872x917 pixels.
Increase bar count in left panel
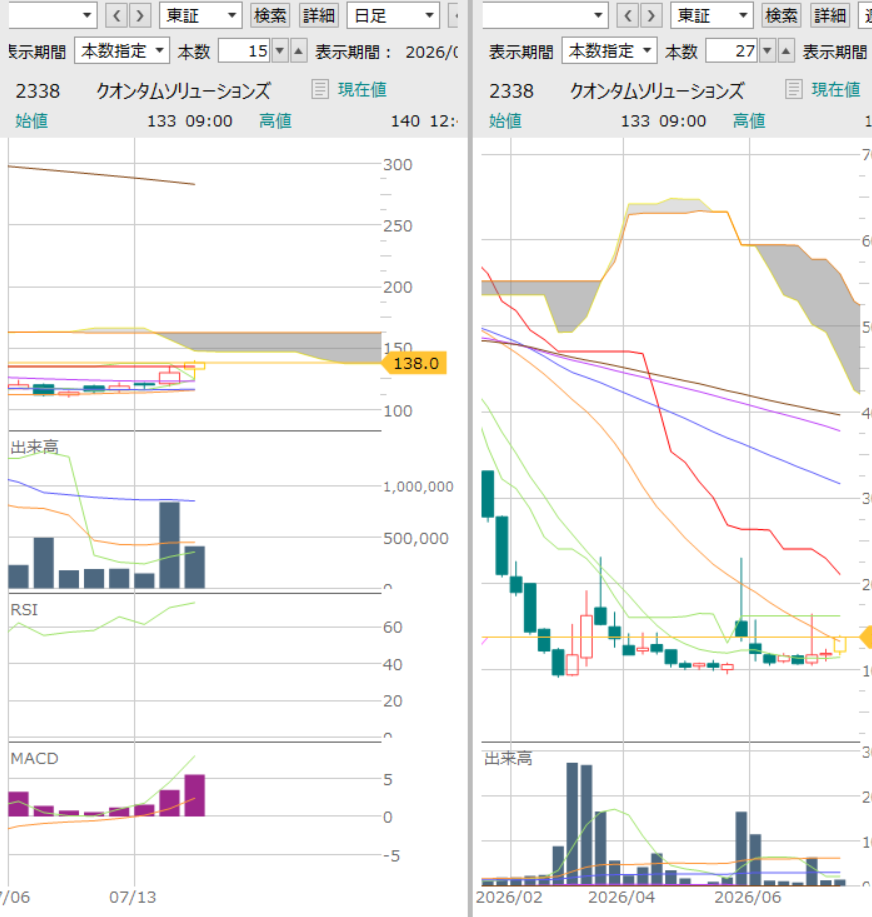[298, 51]
